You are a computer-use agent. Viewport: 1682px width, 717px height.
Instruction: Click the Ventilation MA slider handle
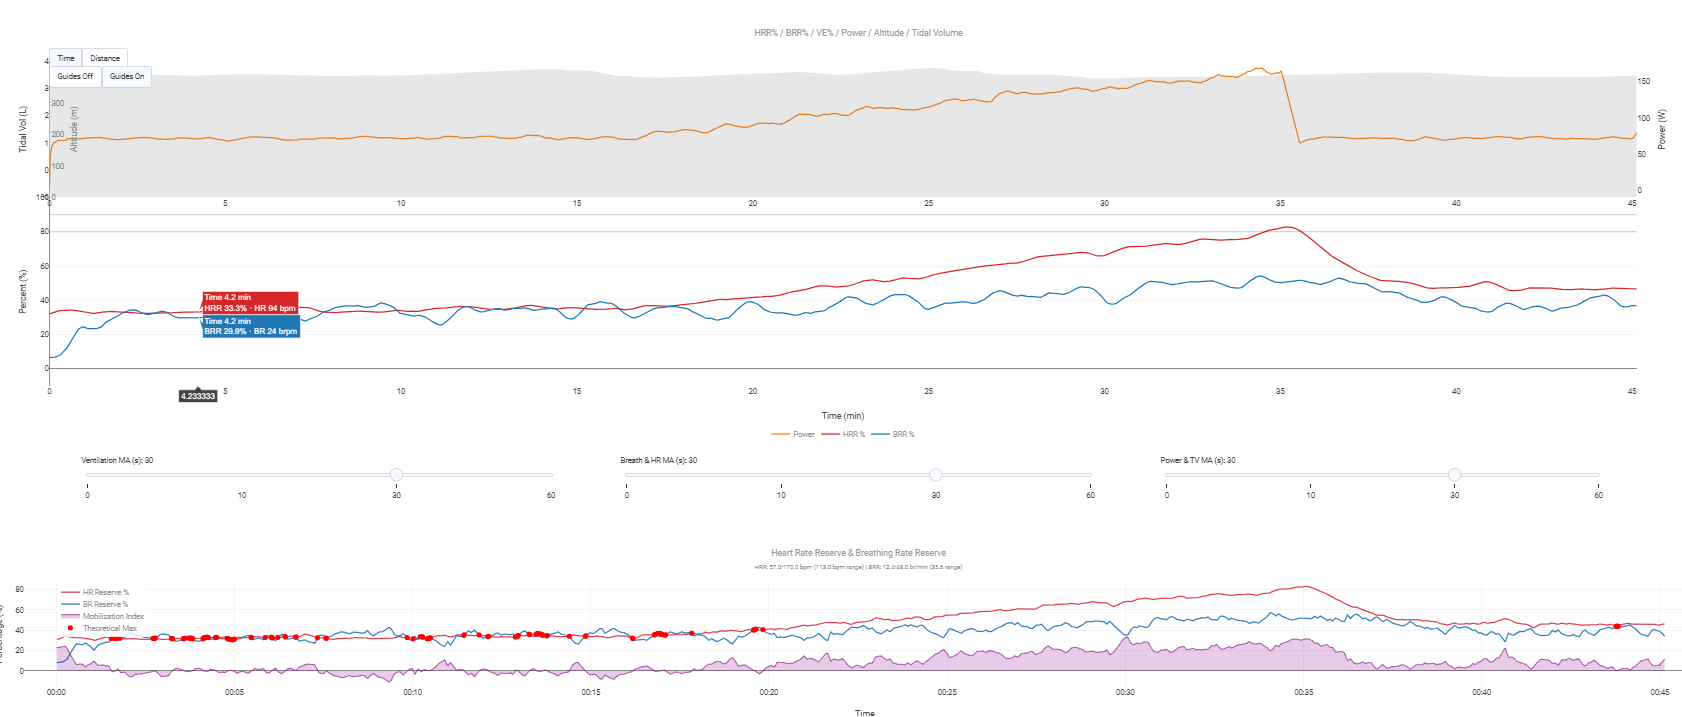pyautogui.click(x=397, y=475)
